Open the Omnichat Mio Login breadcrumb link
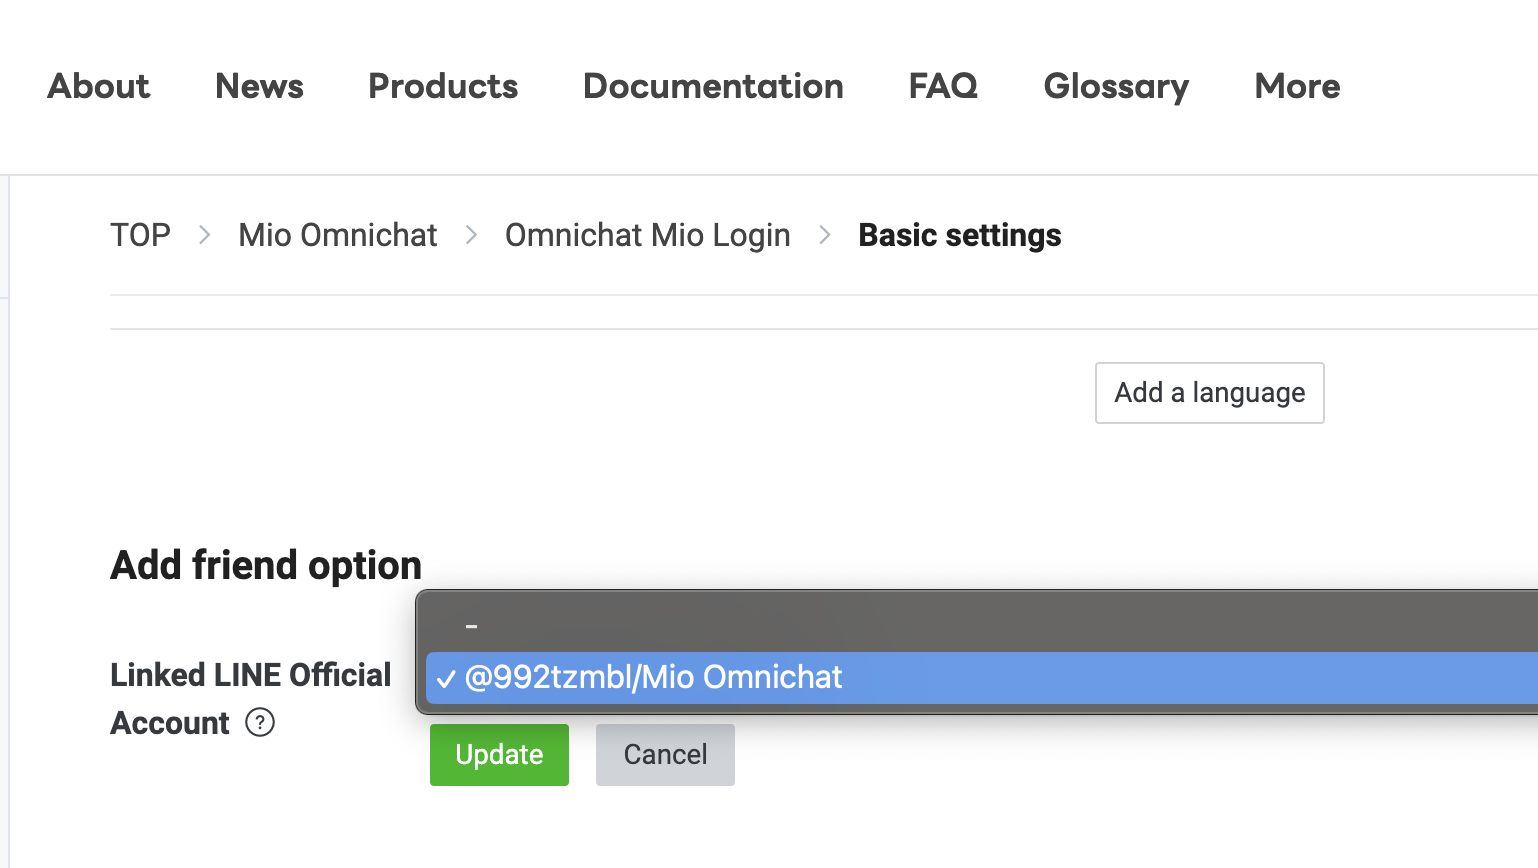The height and width of the screenshot is (868, 1538). tap(647, 235)
